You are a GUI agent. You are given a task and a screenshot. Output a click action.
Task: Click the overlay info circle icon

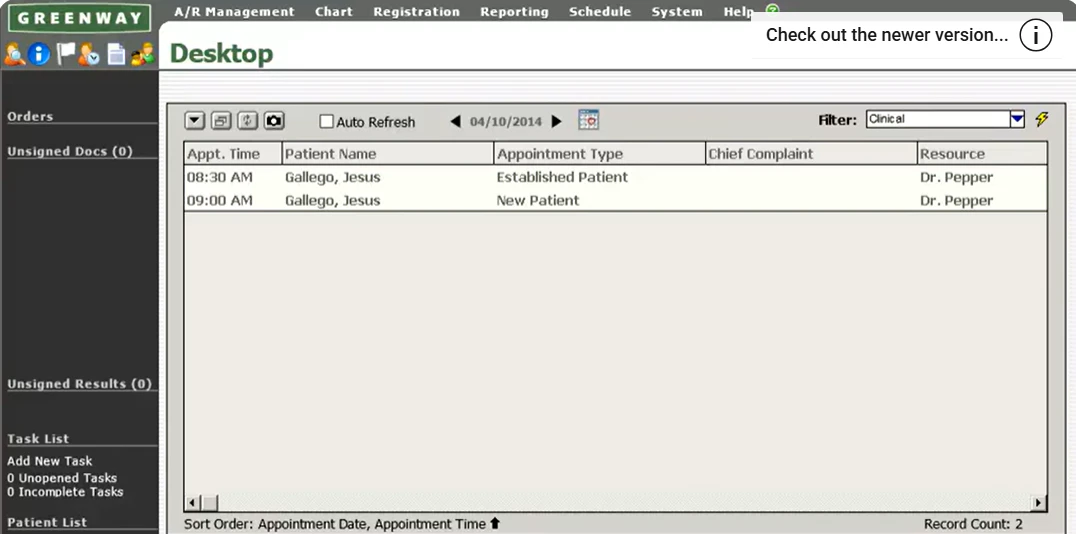[x=1036, y=35]
